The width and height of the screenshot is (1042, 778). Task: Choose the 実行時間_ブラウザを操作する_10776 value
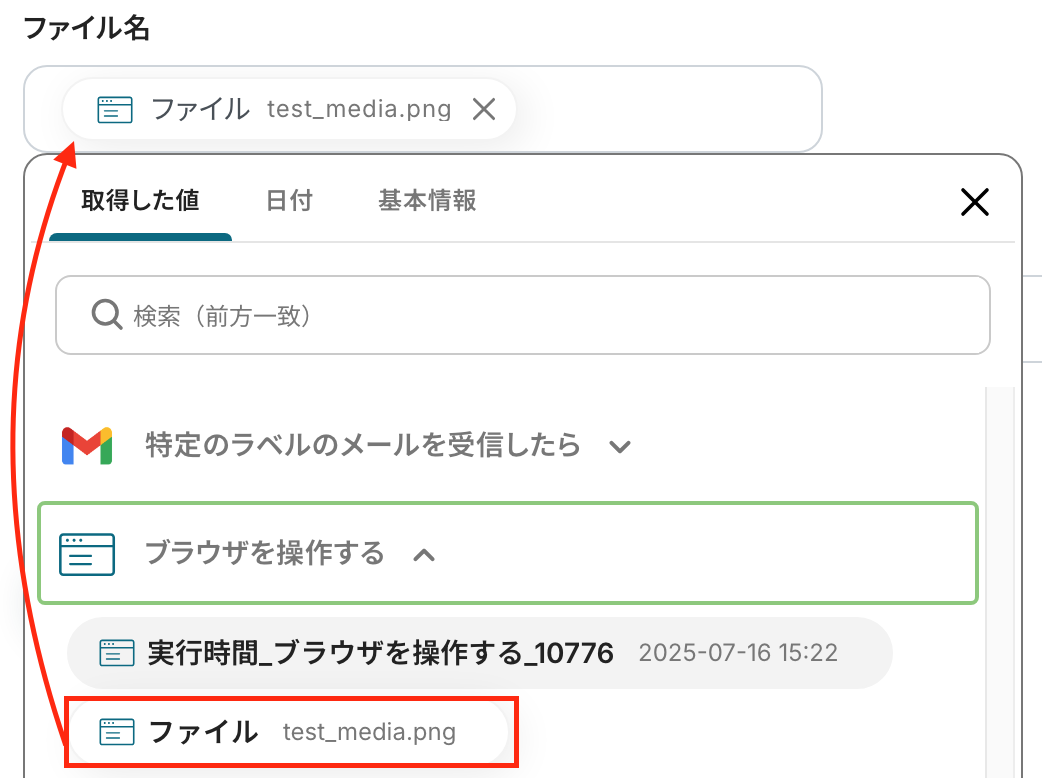point(380,654)
